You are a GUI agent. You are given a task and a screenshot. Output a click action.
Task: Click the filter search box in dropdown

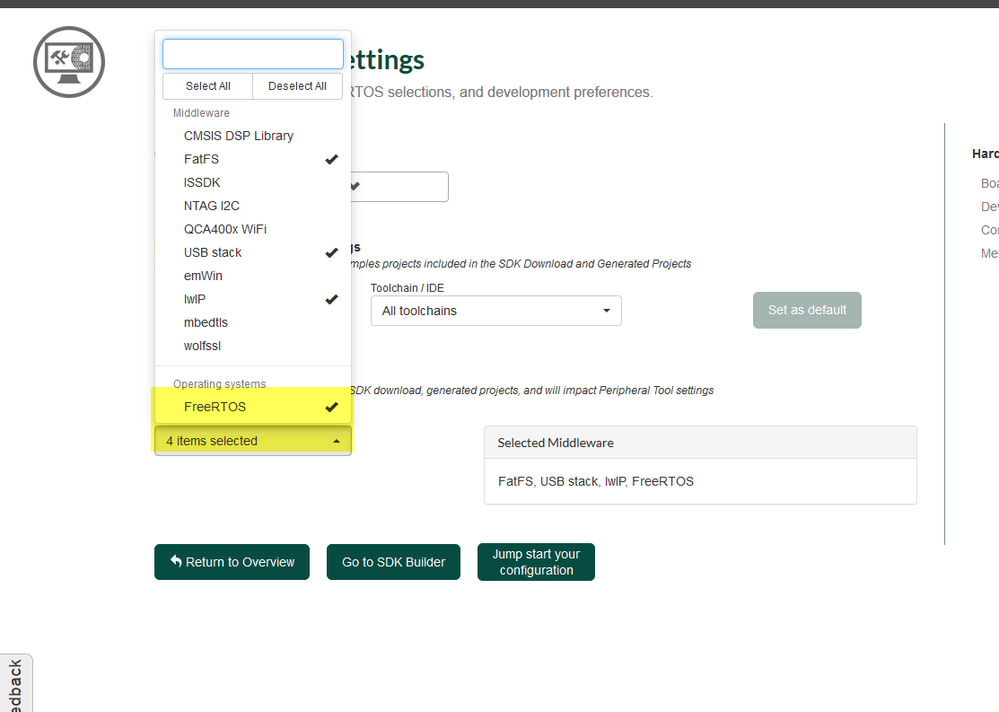click(253, 54)
